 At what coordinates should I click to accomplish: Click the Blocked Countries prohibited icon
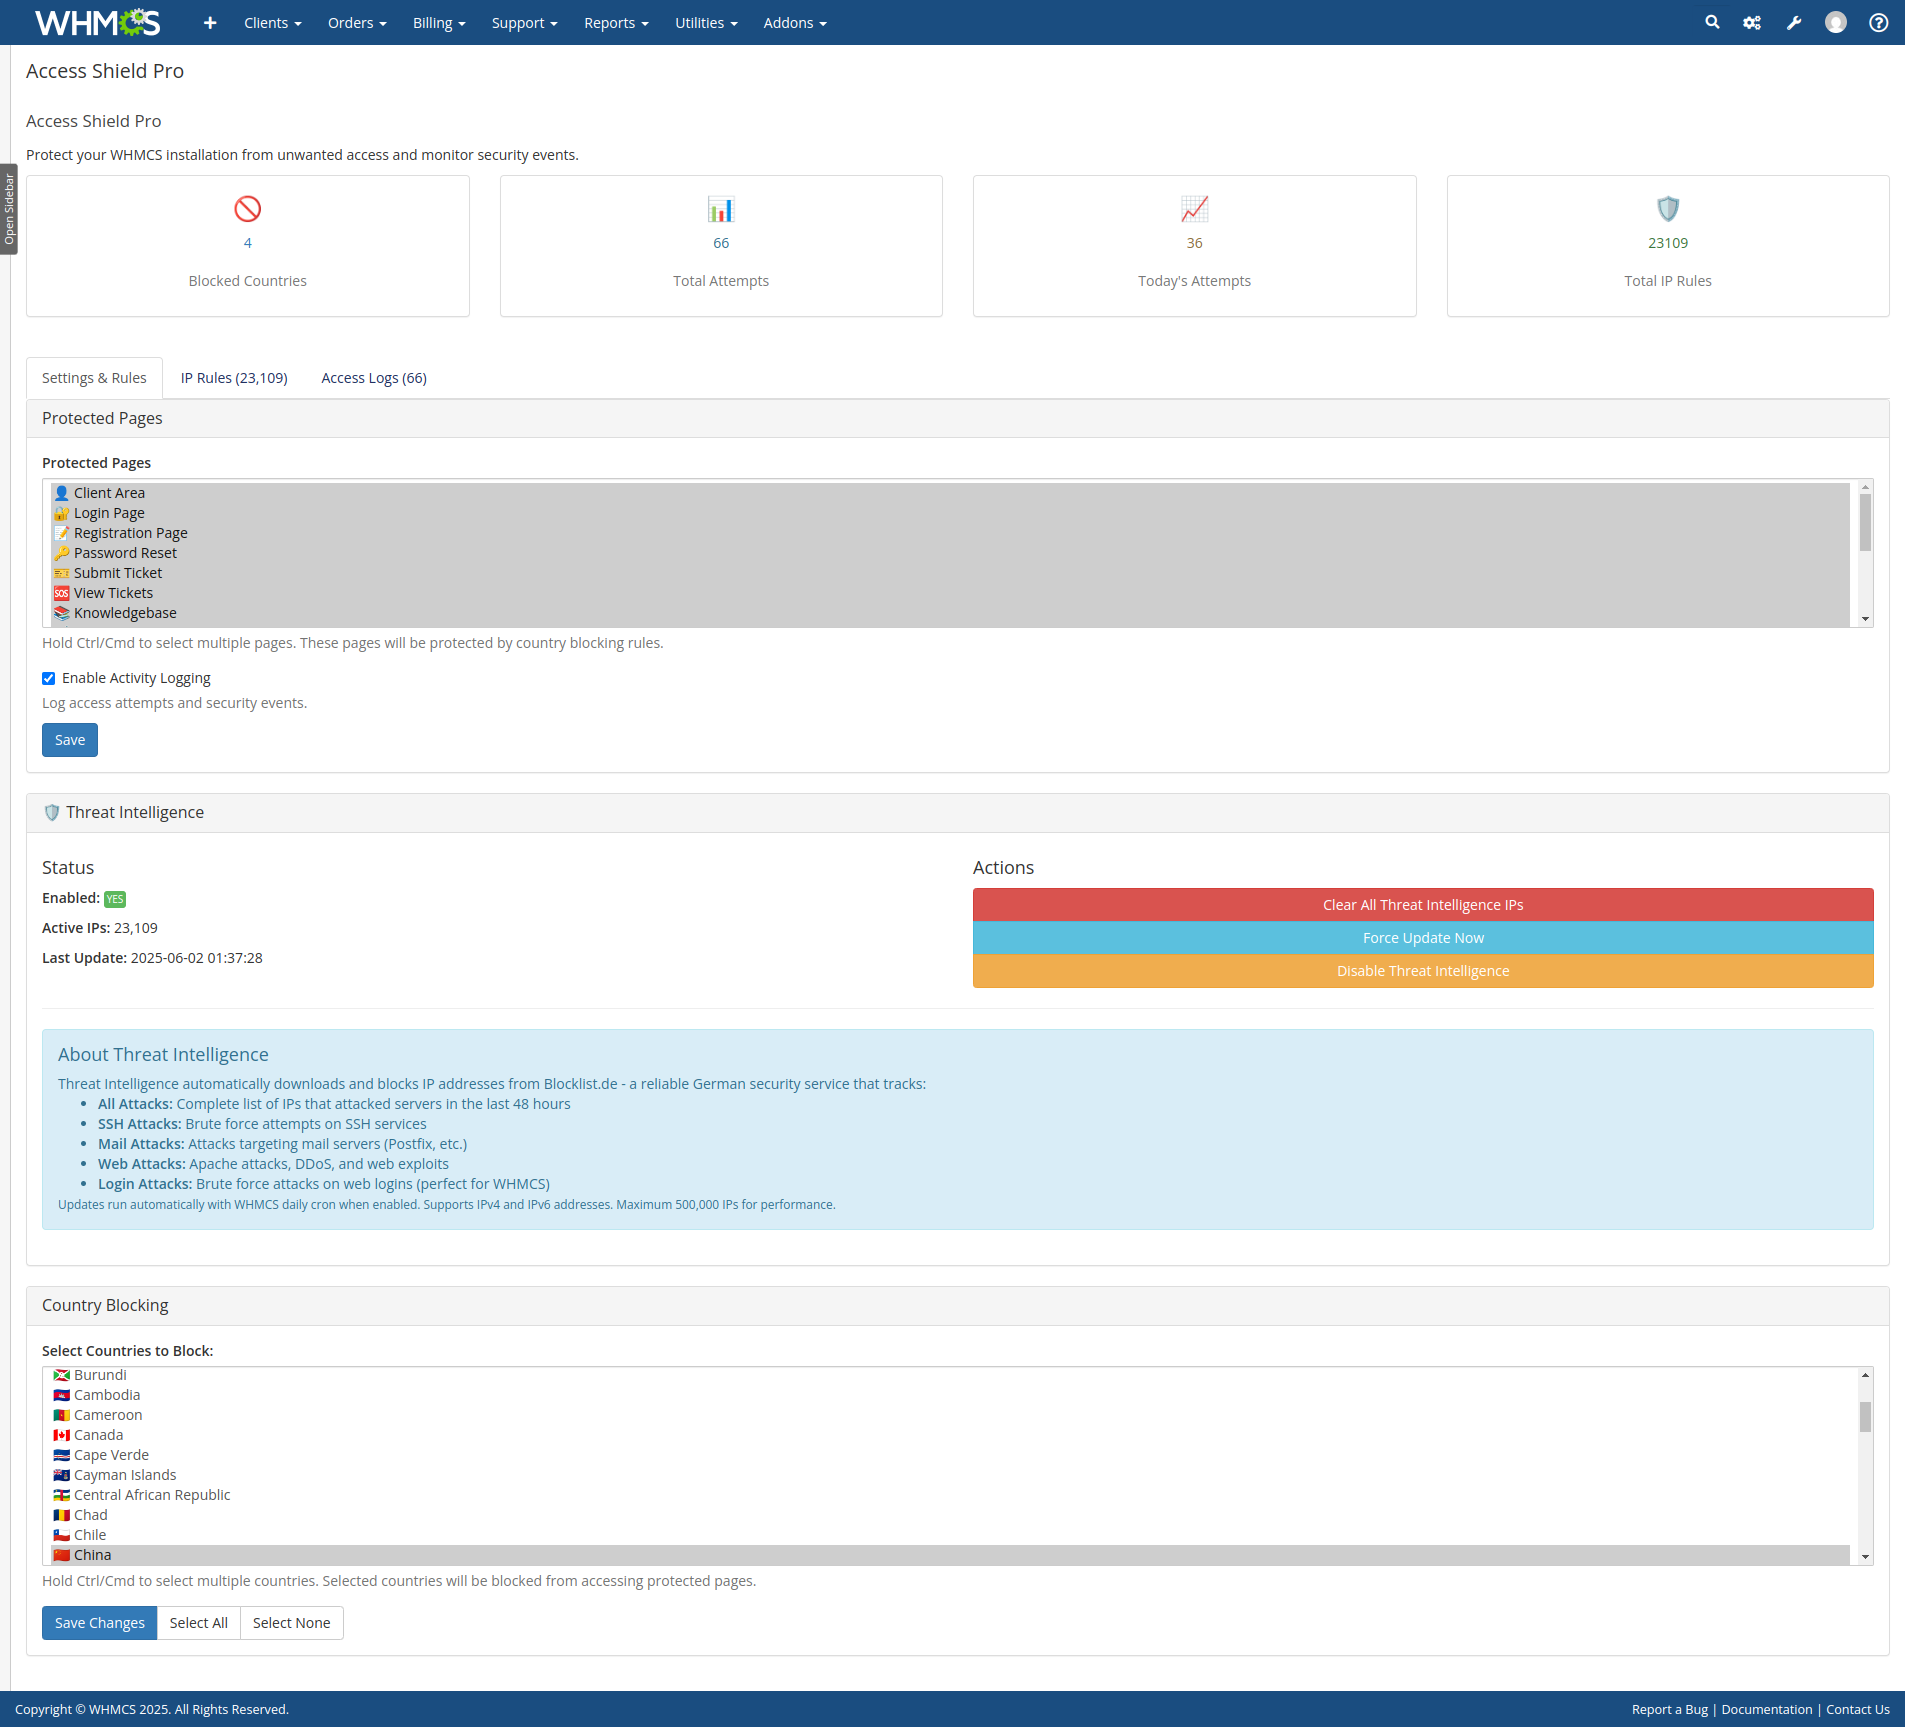pos(248,209)
